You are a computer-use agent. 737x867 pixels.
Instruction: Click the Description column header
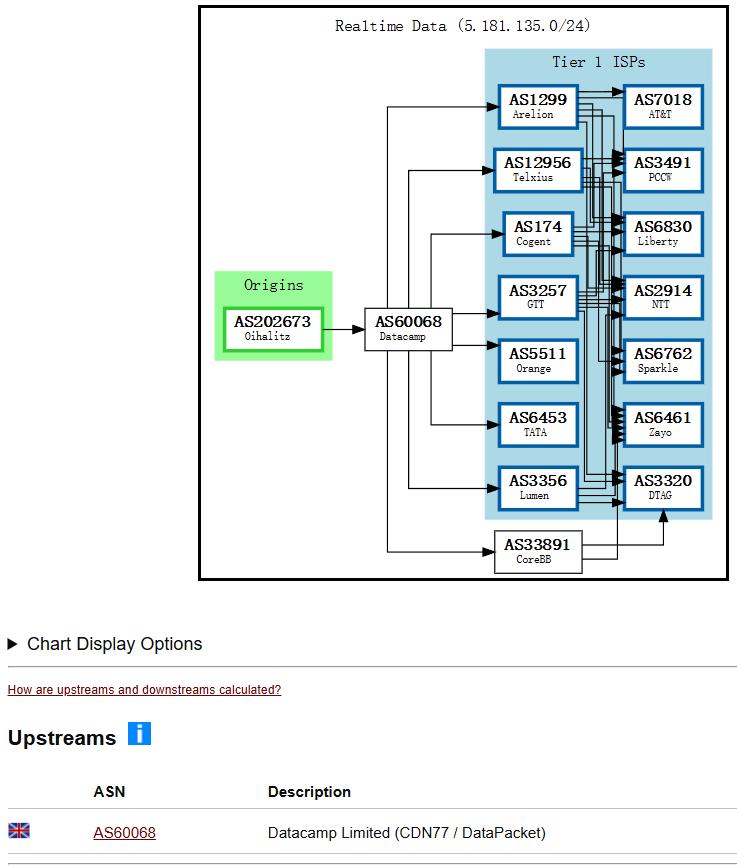309,792
